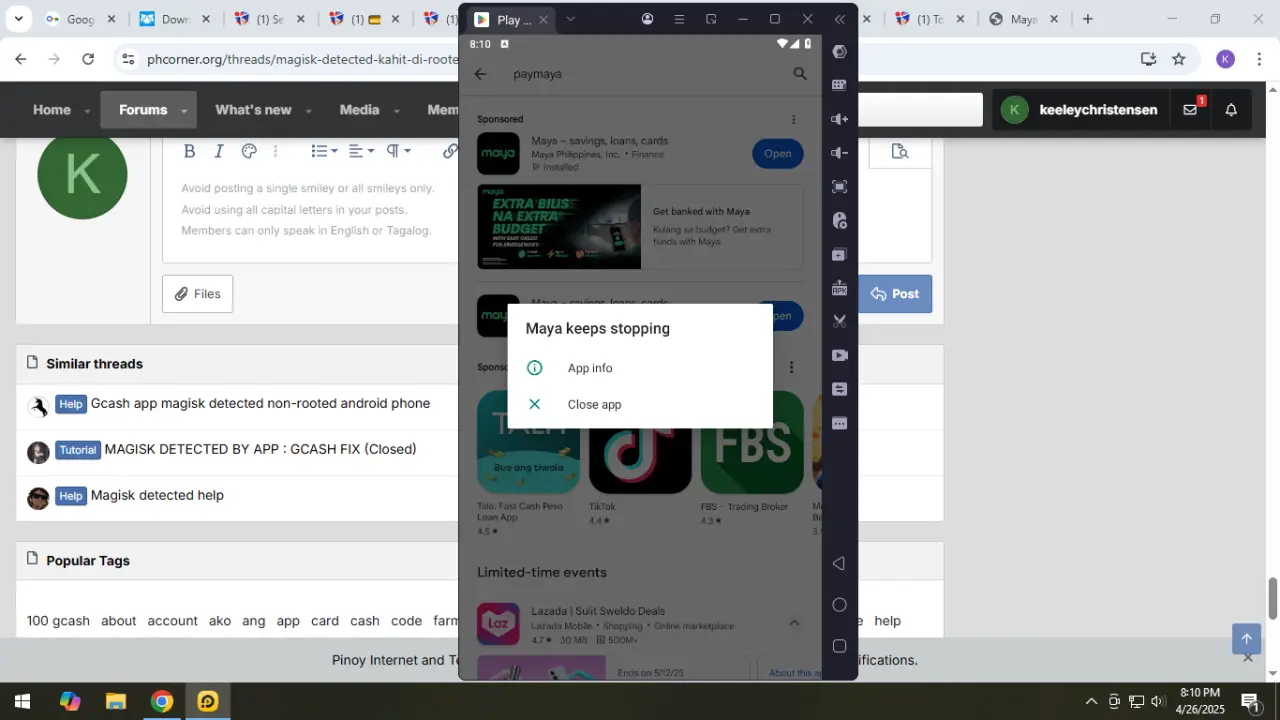Click LDPlayer icon in taskbar
1280x720 pixels.
point(208,701)
